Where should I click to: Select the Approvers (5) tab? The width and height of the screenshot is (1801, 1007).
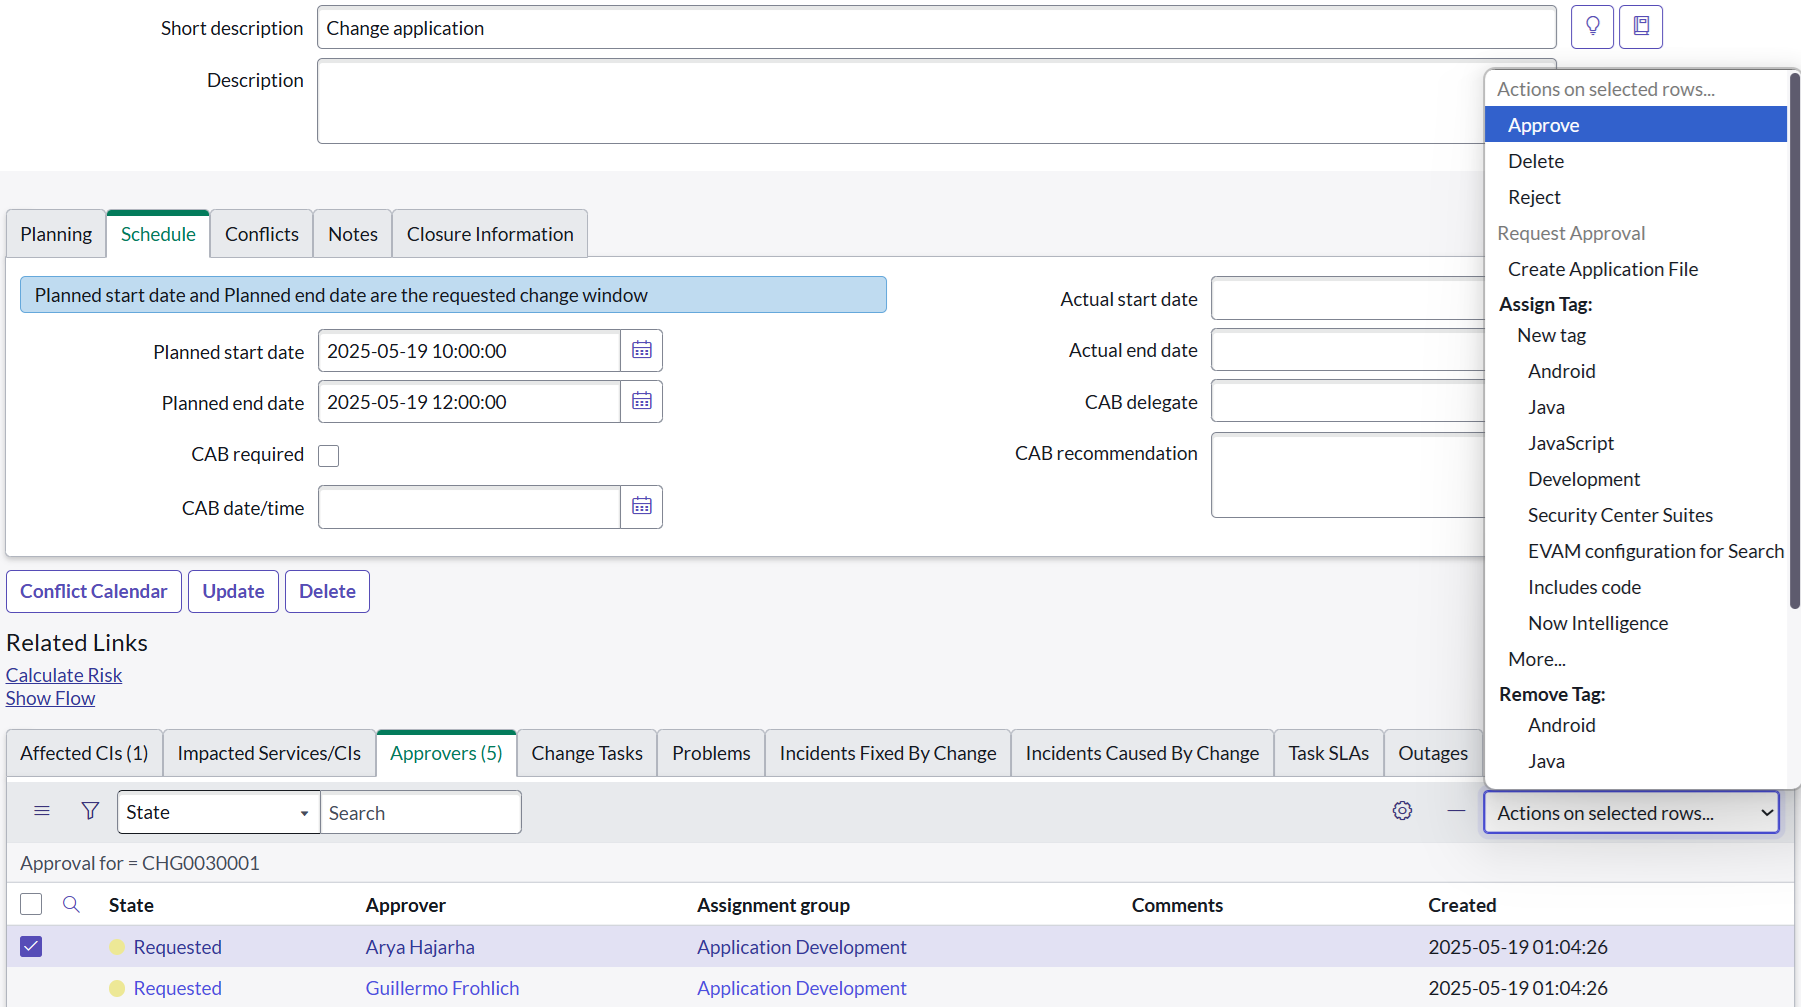[x=446, y=753]
